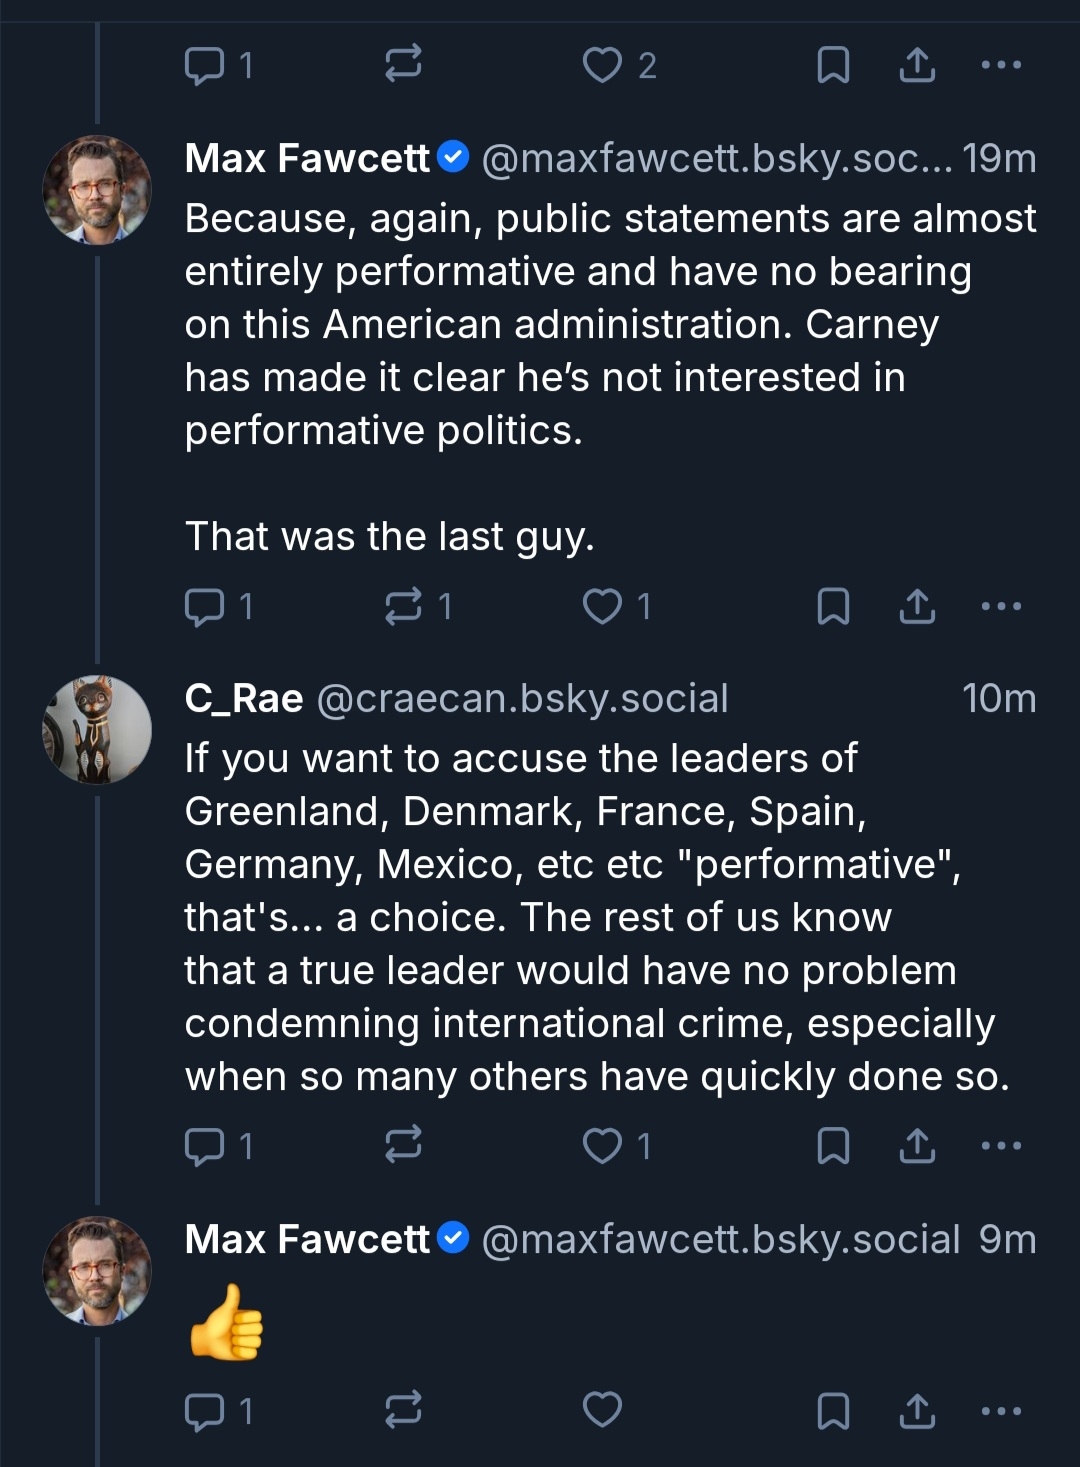The height and width of the screenshot is (1467, 1080).
Task: Open more options on C_Rae's post
Action: pos(1001,1145)
